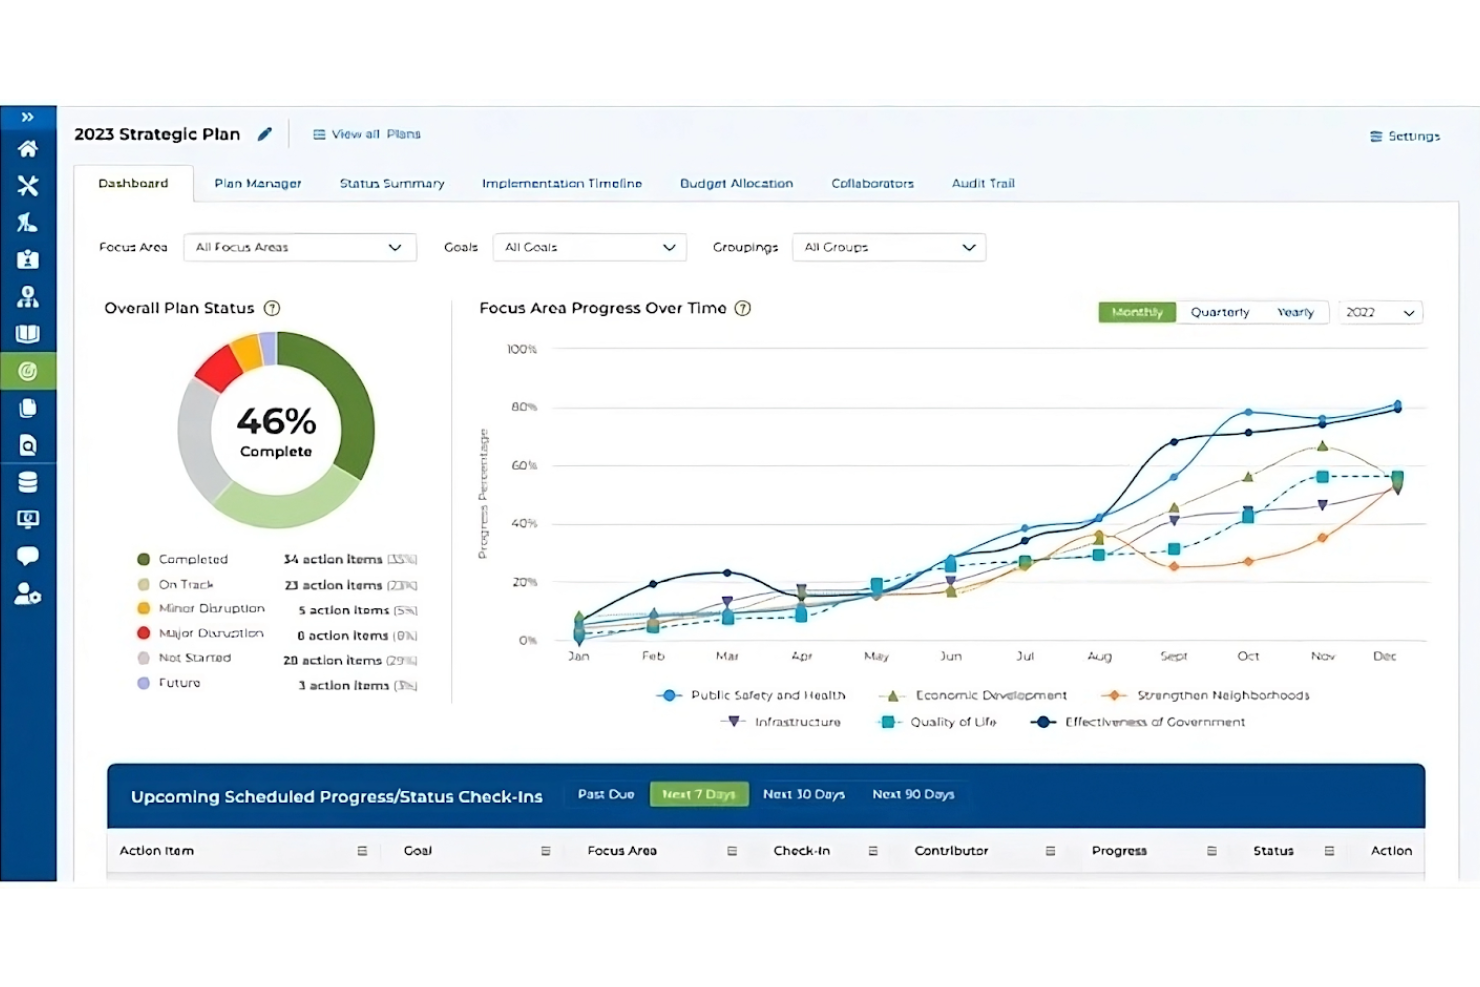
Task: Switch progress chart to Quarterly view
Action: pos(1218,312)
